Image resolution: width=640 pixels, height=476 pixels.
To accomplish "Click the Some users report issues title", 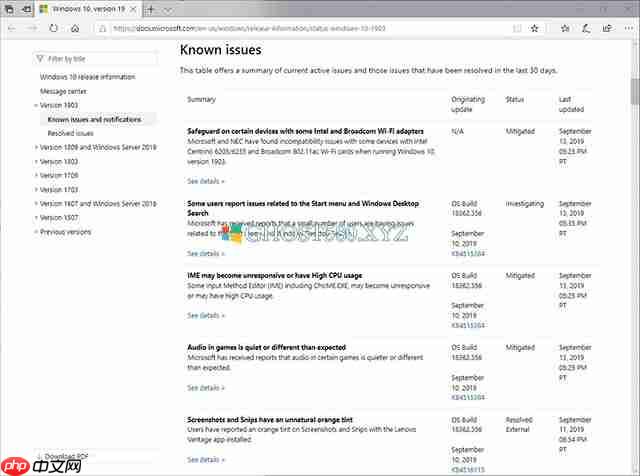I will 303,208.
